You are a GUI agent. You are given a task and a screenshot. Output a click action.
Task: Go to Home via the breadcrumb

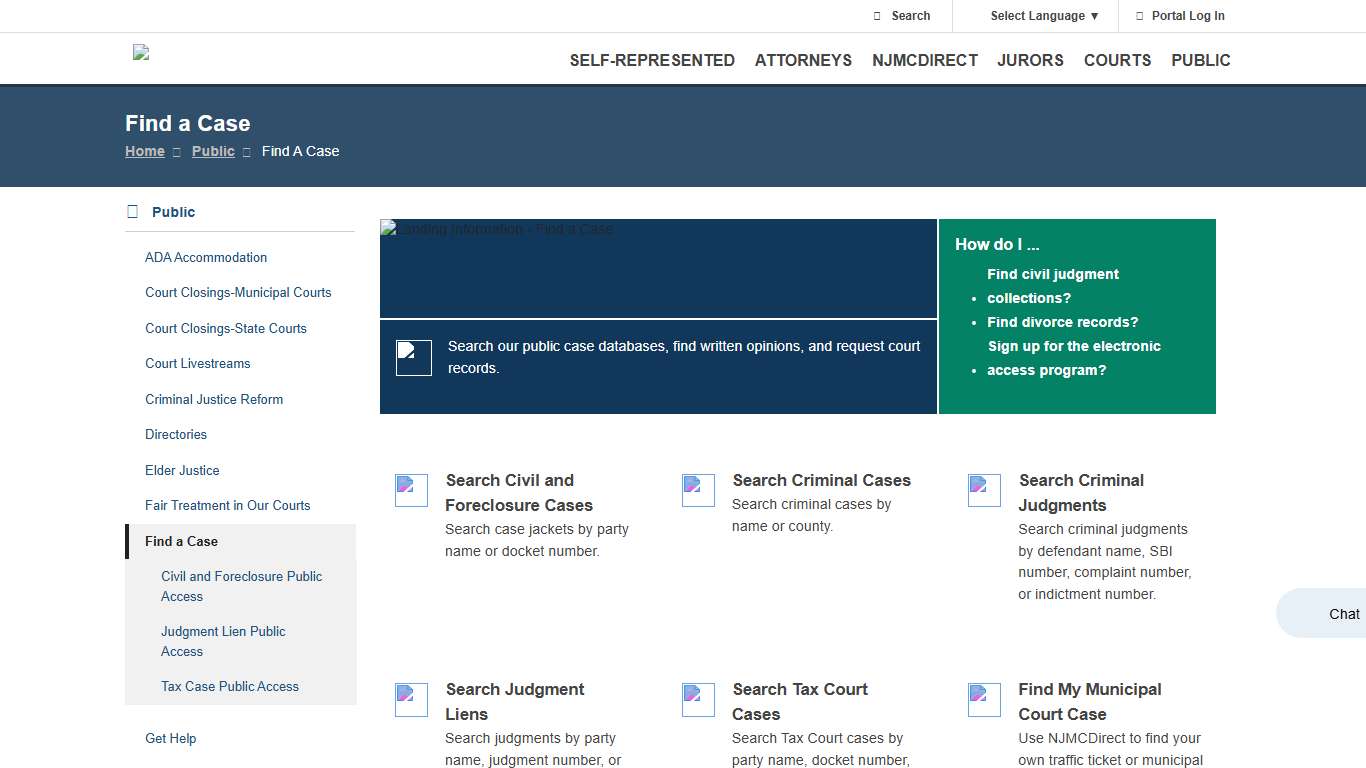[x=145, y=151]
